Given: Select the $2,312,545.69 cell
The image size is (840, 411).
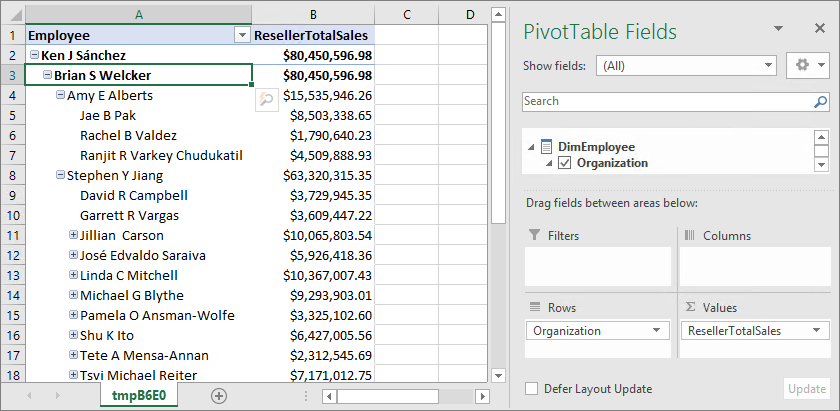Looking at the screenshot, I should point(313,355).
